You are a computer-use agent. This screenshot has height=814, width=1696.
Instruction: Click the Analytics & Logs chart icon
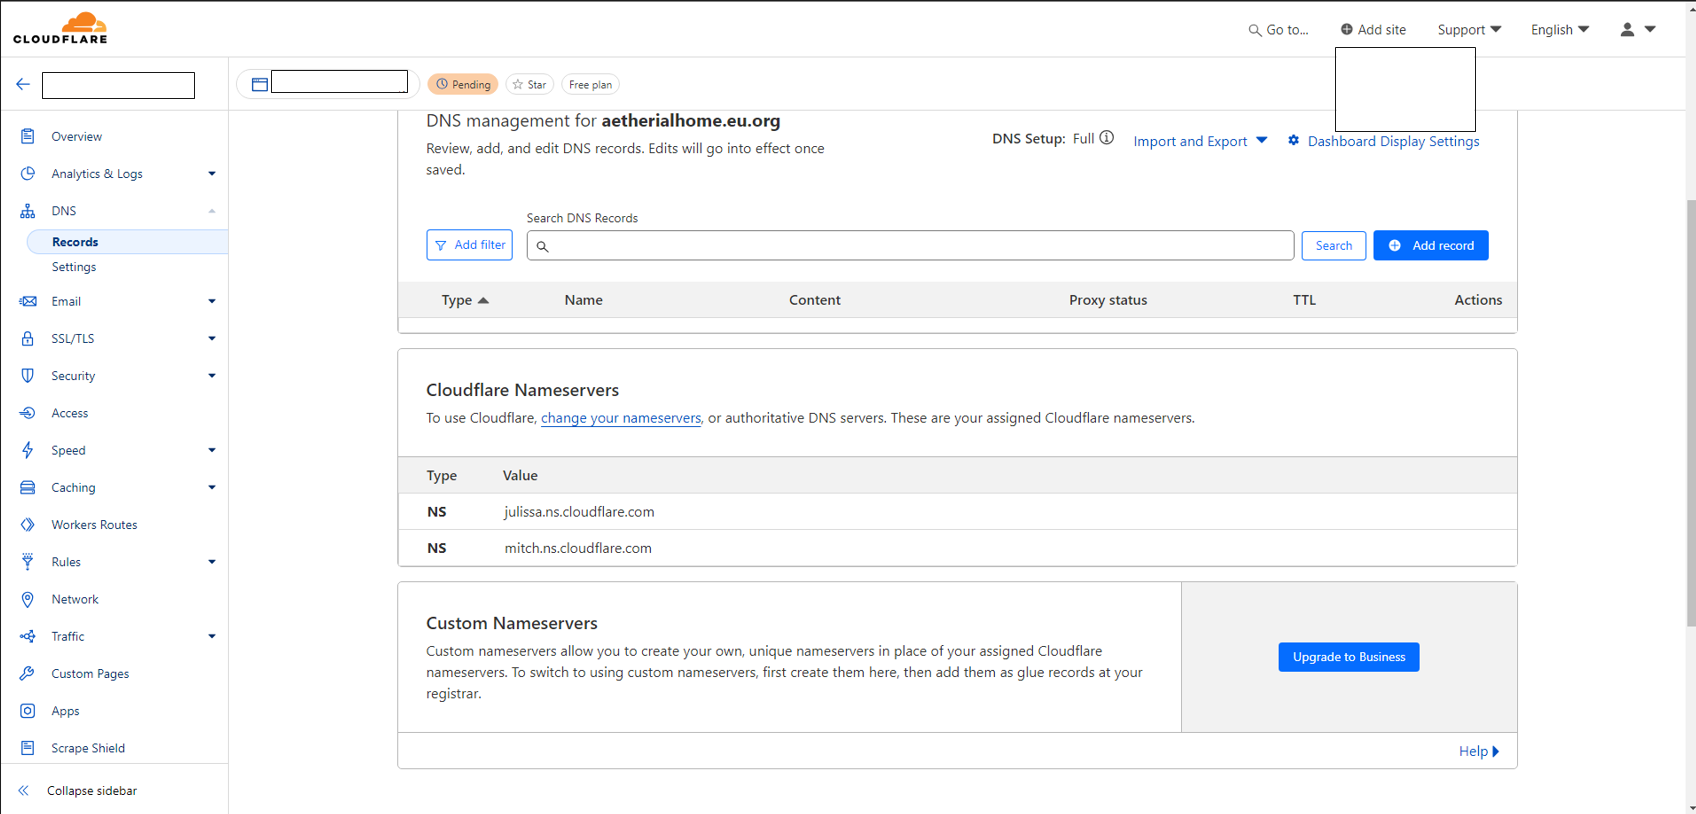pyautogui.click(x=28, y=173)
